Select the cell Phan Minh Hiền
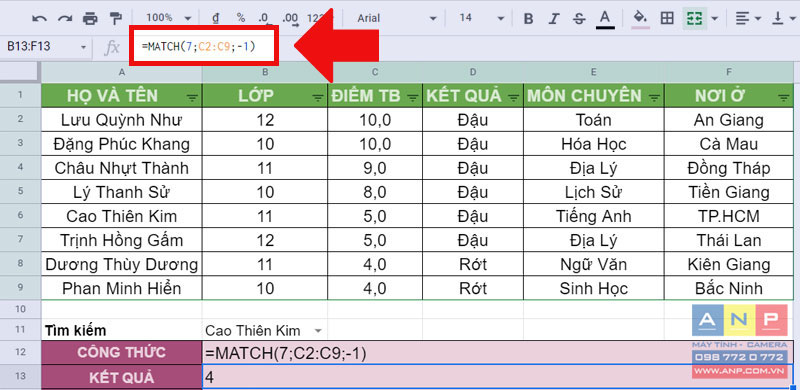Viewport: 800px width, 390px height. pyautogui.click(x=121, y=288)
